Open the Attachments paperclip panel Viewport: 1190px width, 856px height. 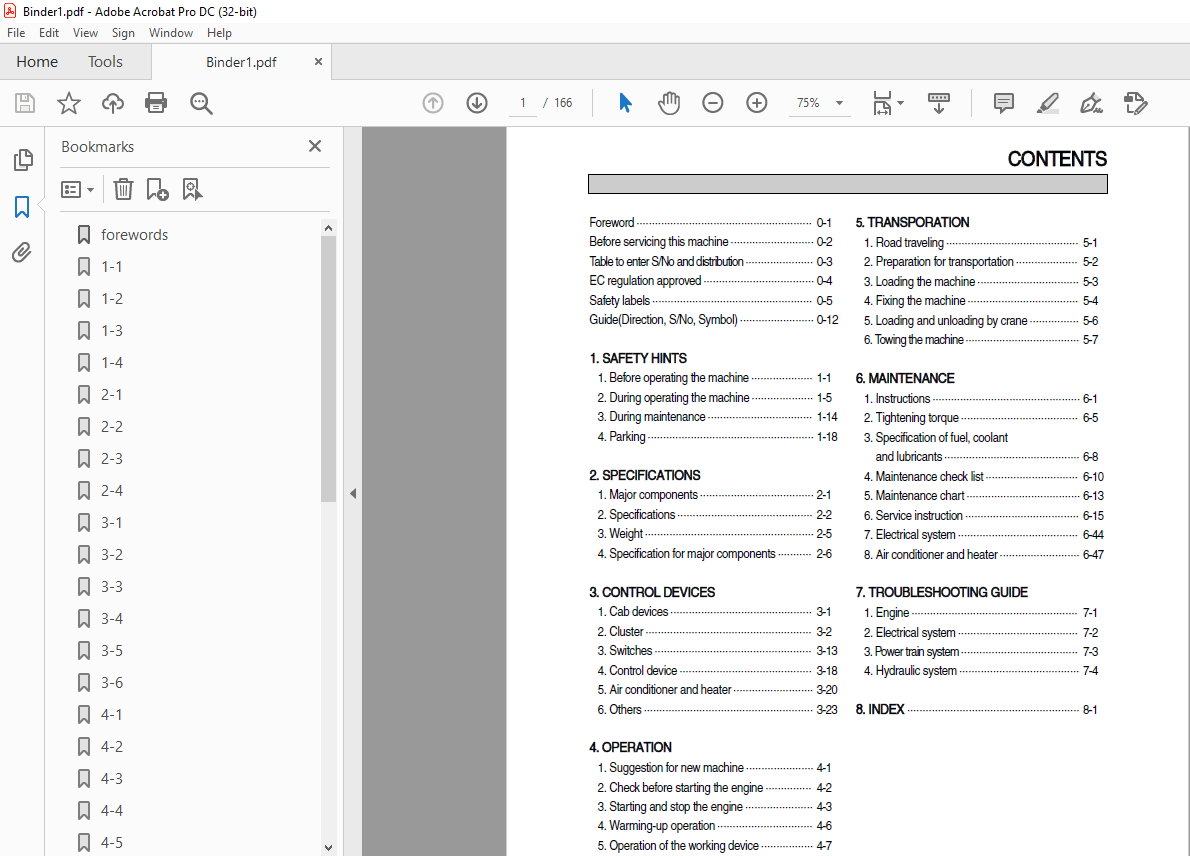point(22,252)
